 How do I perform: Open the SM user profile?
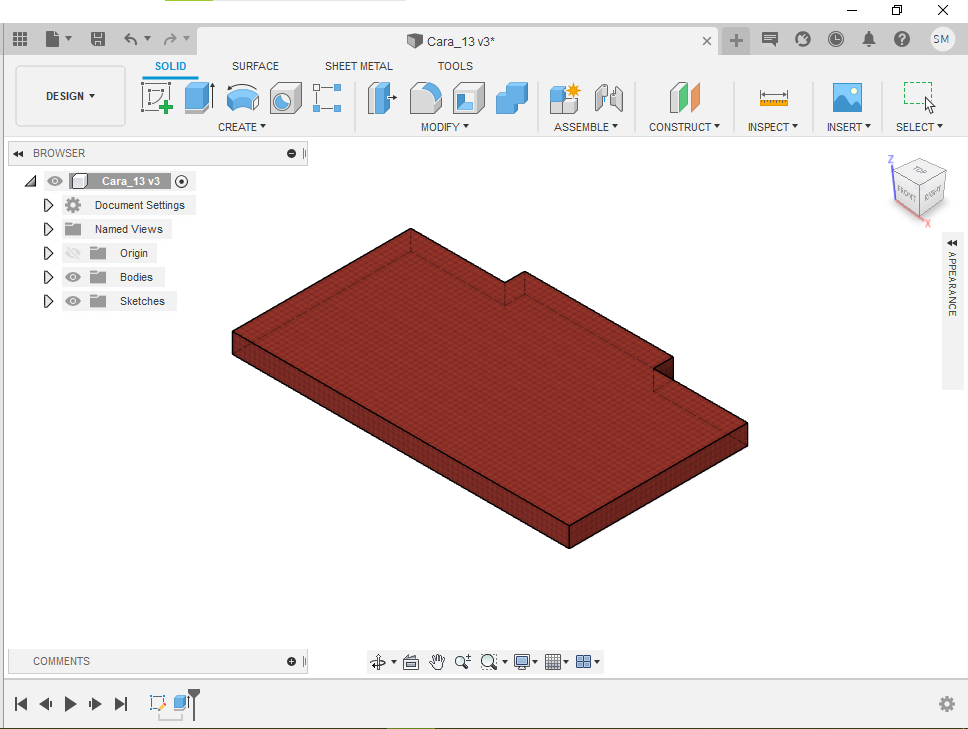[x=941, y=40]
